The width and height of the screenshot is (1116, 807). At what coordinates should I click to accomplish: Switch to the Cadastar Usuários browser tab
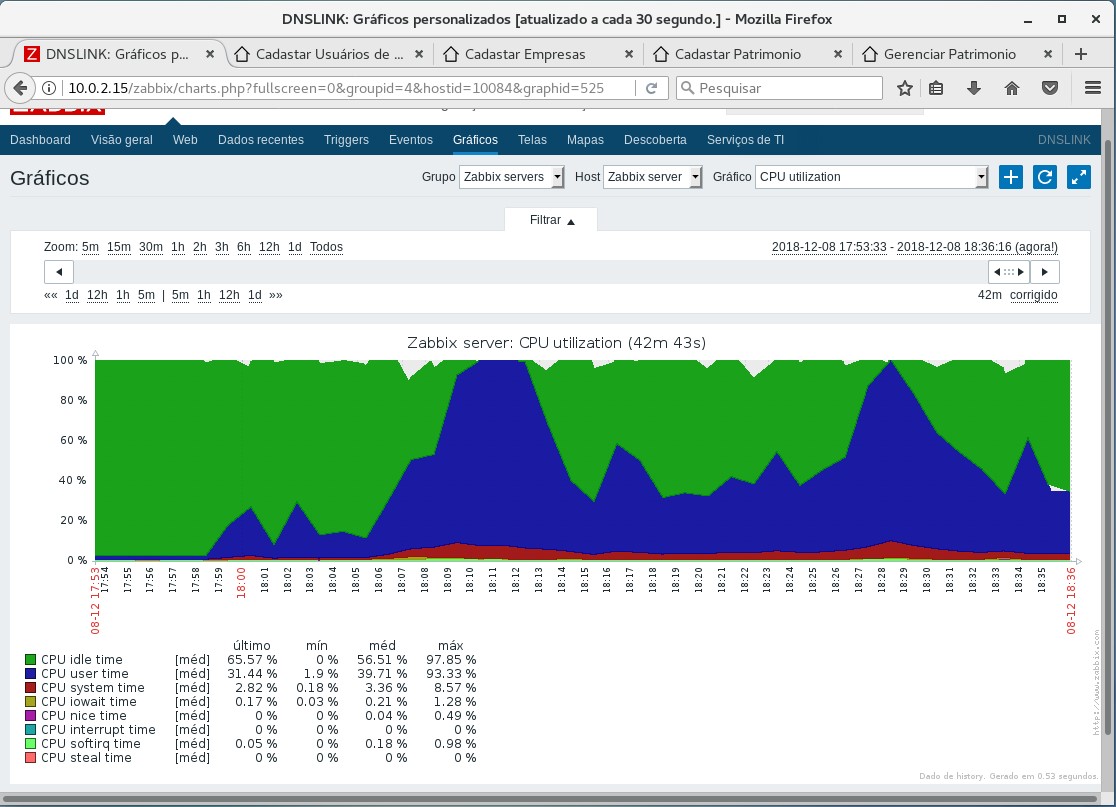(330, 54)
